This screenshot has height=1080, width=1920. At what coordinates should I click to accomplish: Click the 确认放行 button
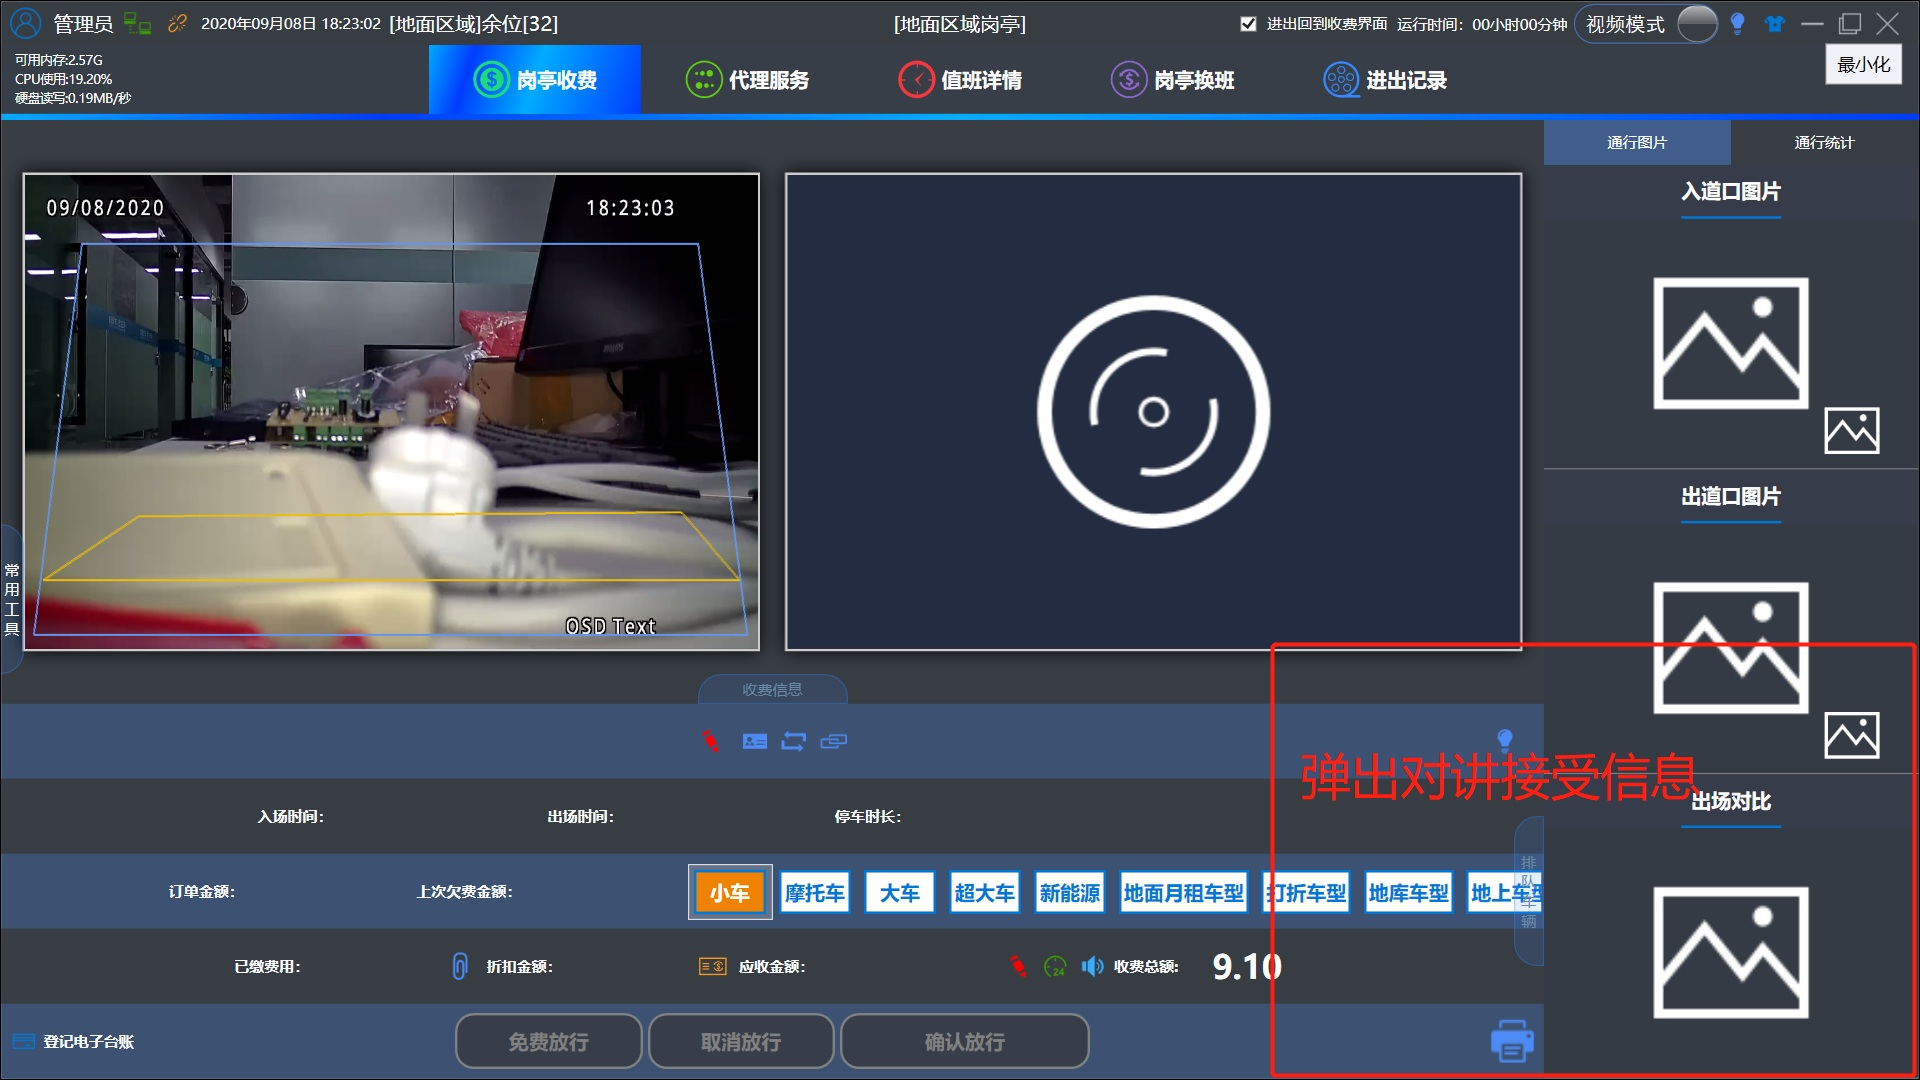point(965,1042)
